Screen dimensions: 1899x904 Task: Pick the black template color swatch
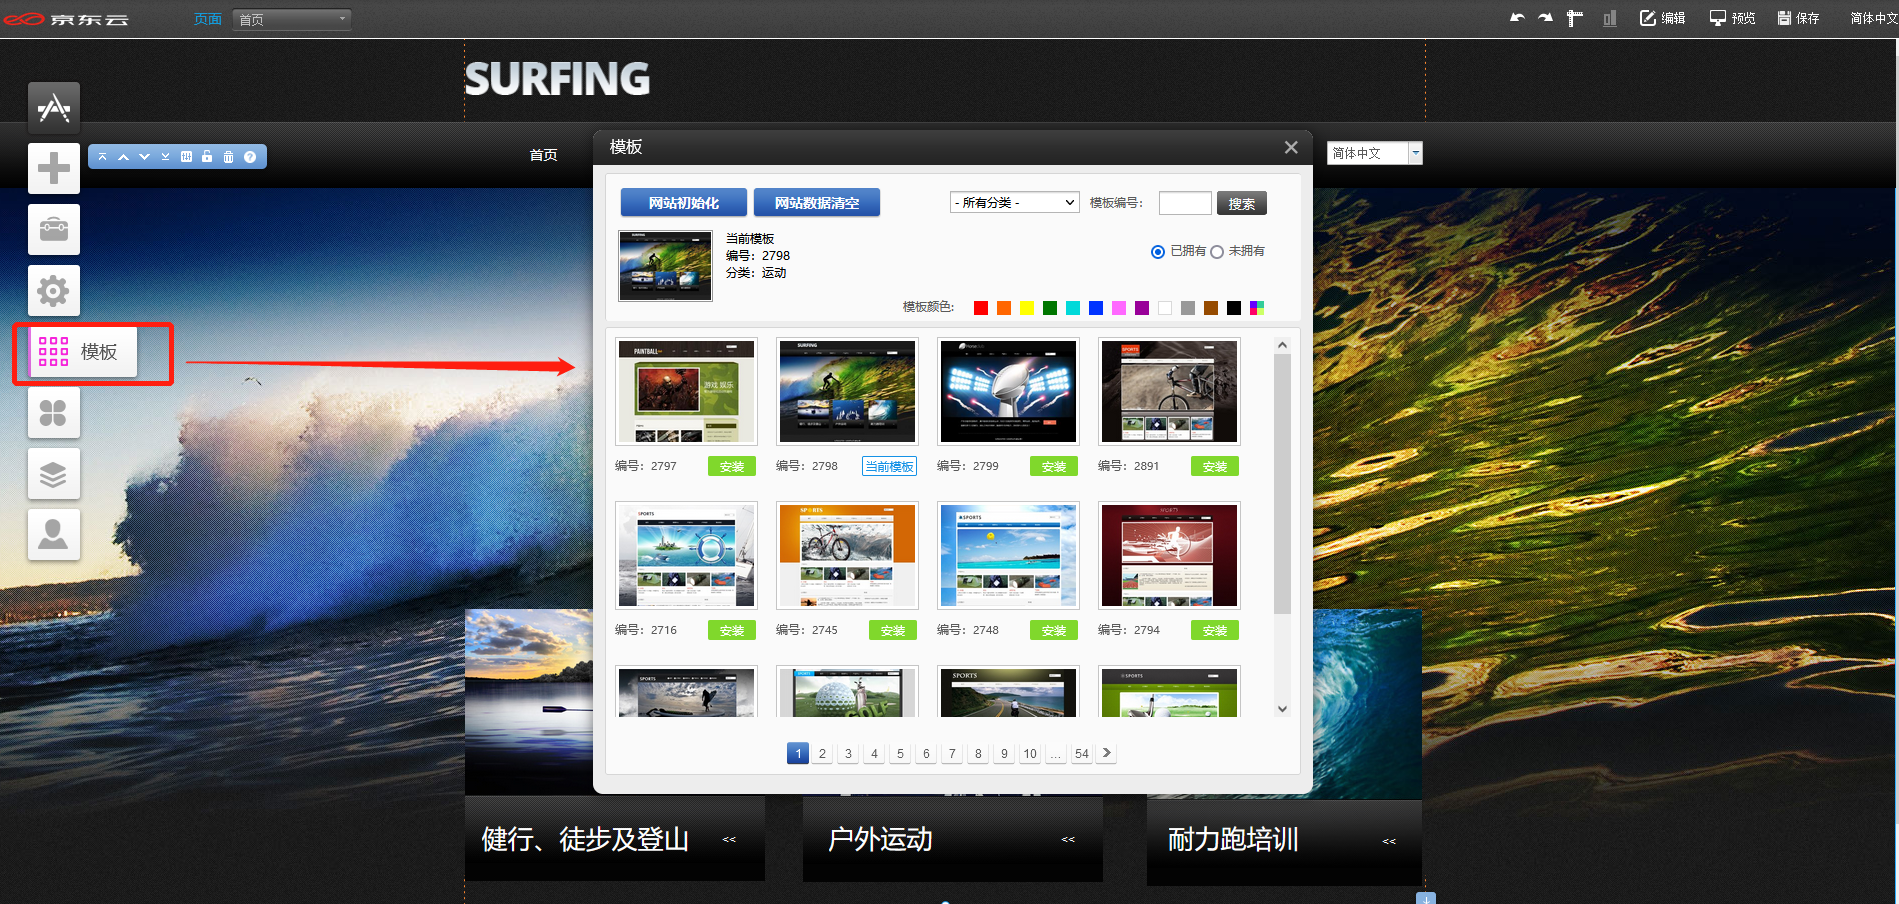[x=1234, y=308]
